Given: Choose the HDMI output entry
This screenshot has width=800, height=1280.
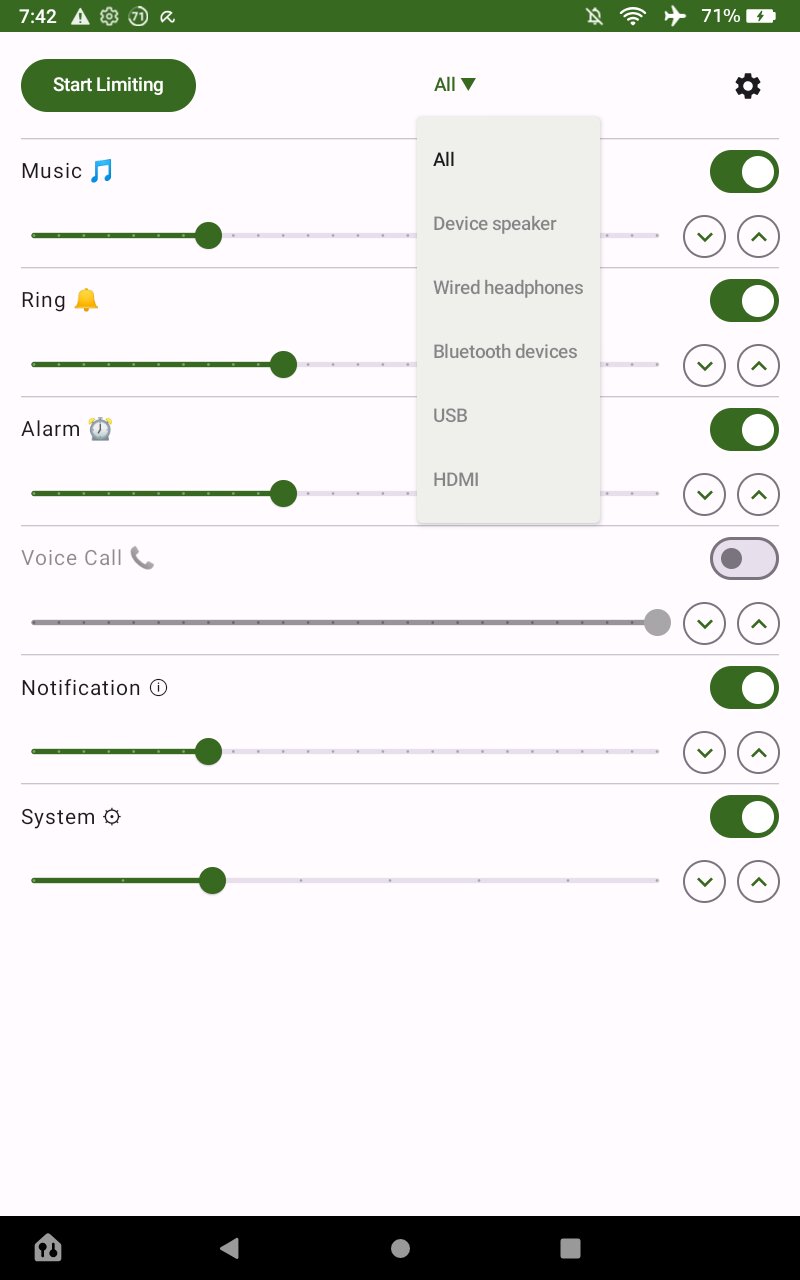Looking at the screenshot, I should [456, 480].
